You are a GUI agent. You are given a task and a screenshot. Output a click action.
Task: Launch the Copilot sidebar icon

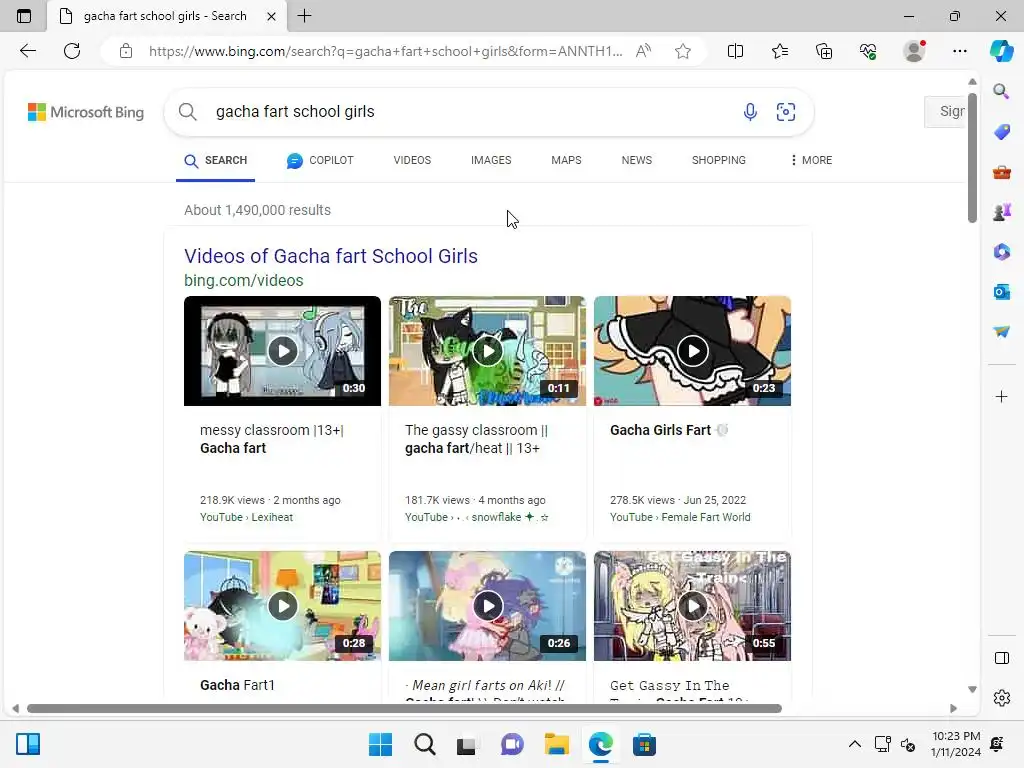(x=1002, y=51)
